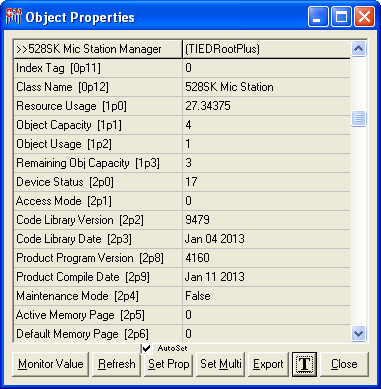Click the Close button at bottom

coord(344,364)
